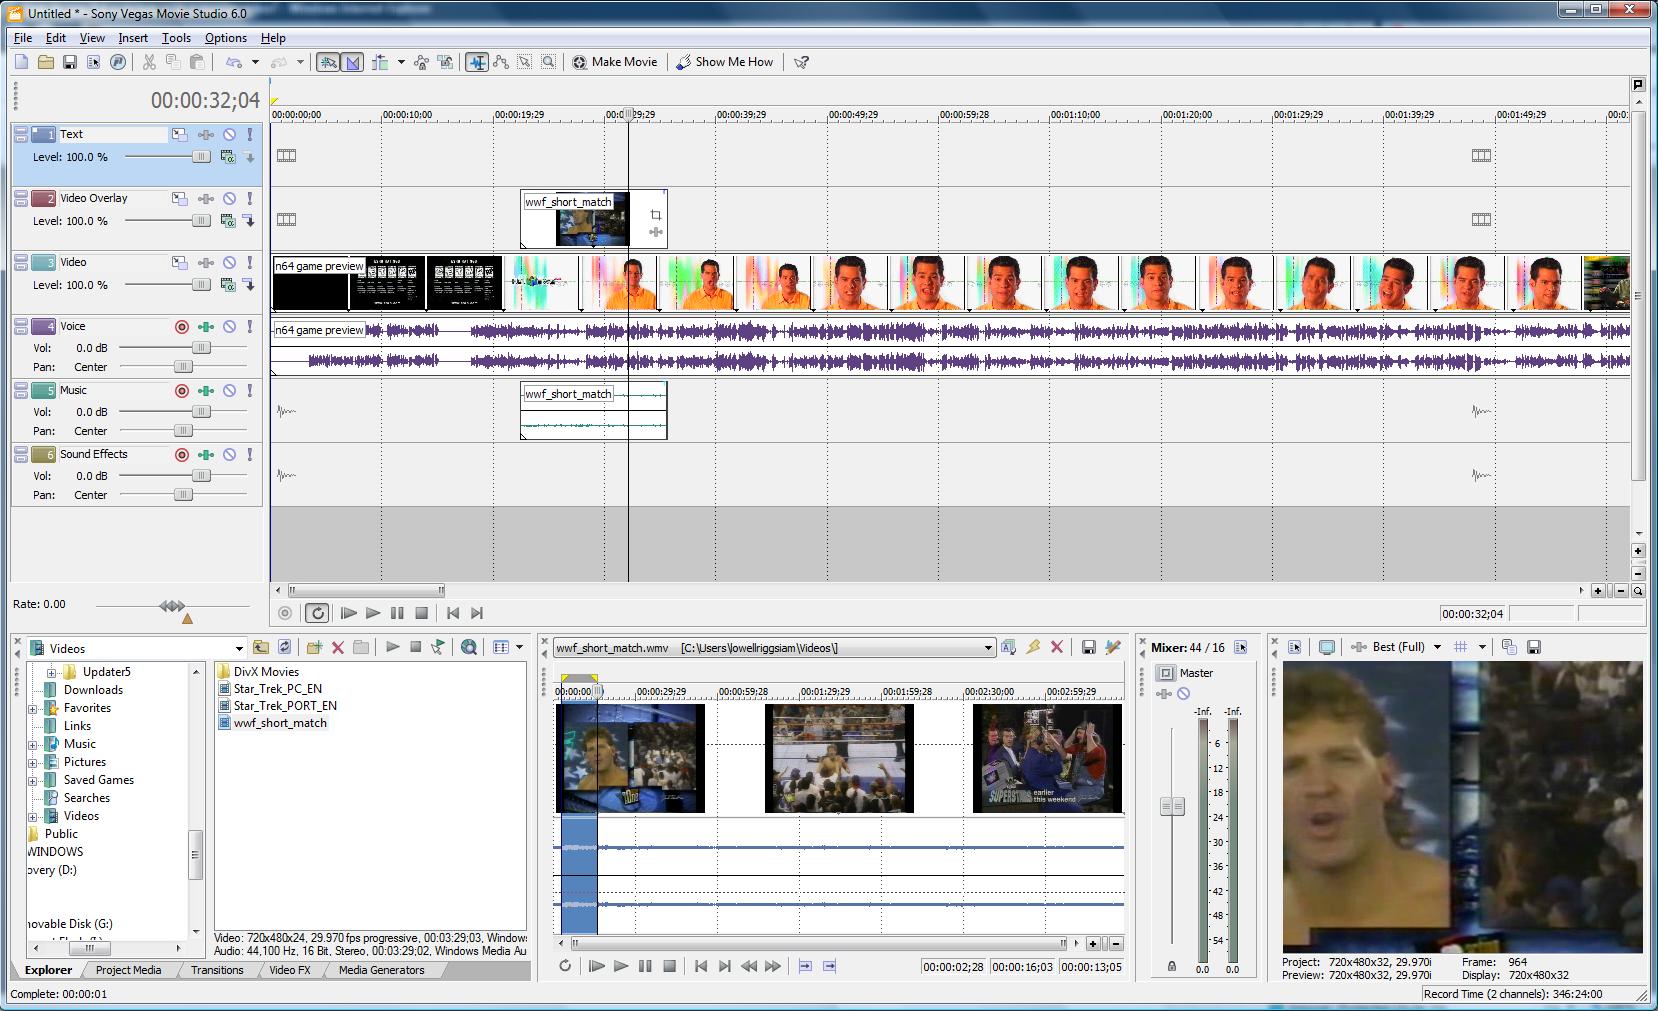Select the Envelope Edit tool
This screenshot has height=1011, width=1658.
501,62
